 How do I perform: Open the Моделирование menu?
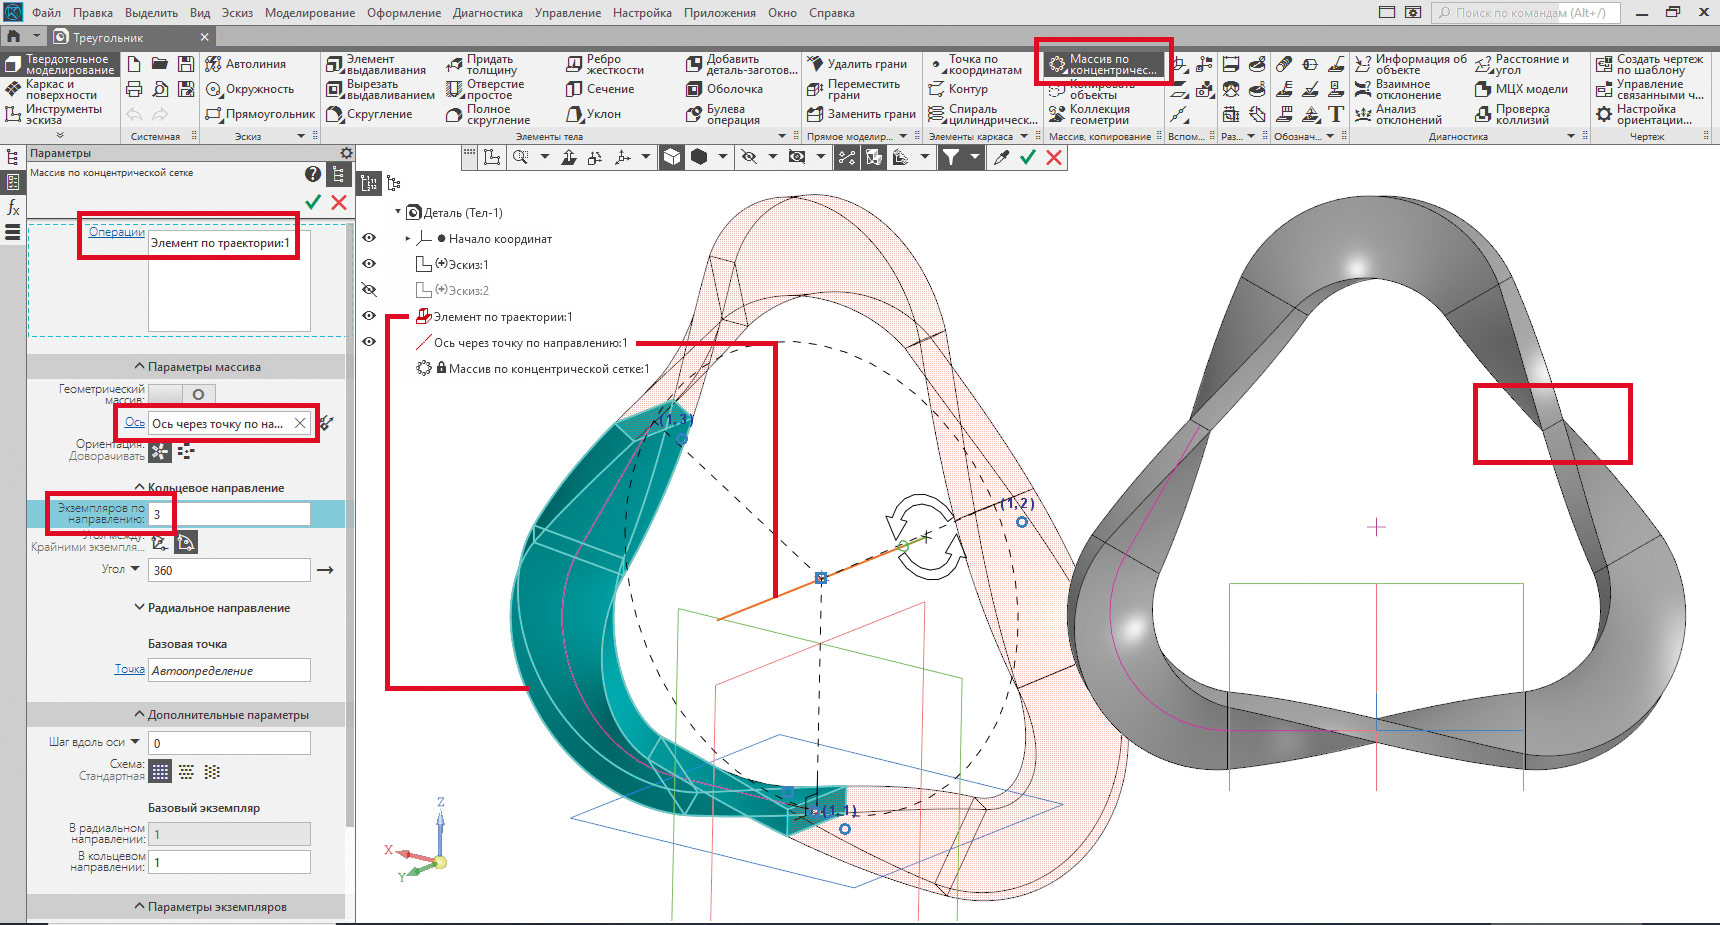point(310,13)
